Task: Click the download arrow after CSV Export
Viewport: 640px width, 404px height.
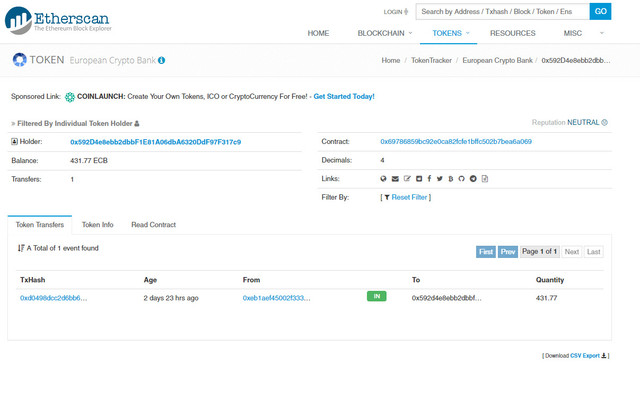Action: point(604,356)
